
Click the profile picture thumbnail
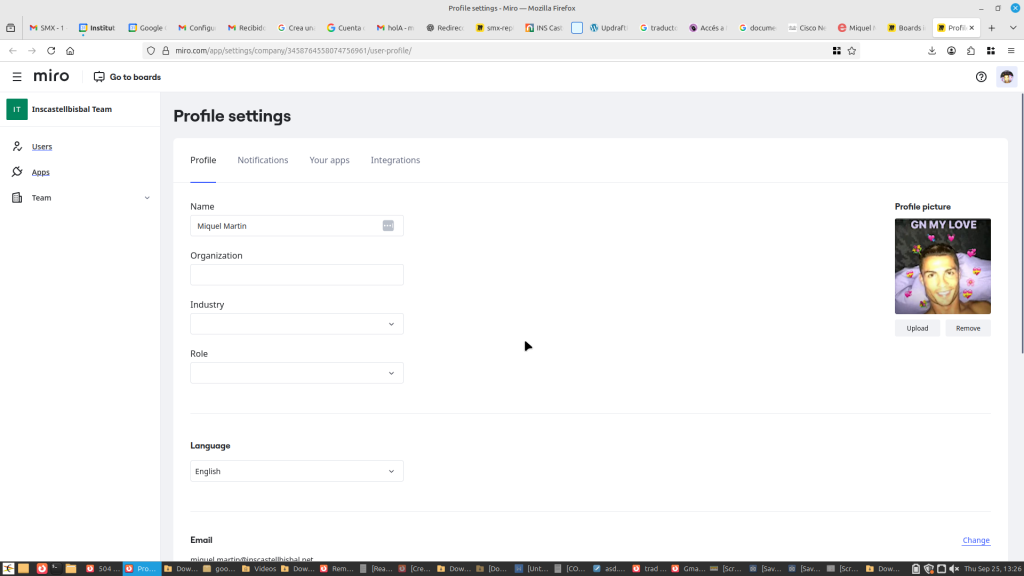pos(942,266)
